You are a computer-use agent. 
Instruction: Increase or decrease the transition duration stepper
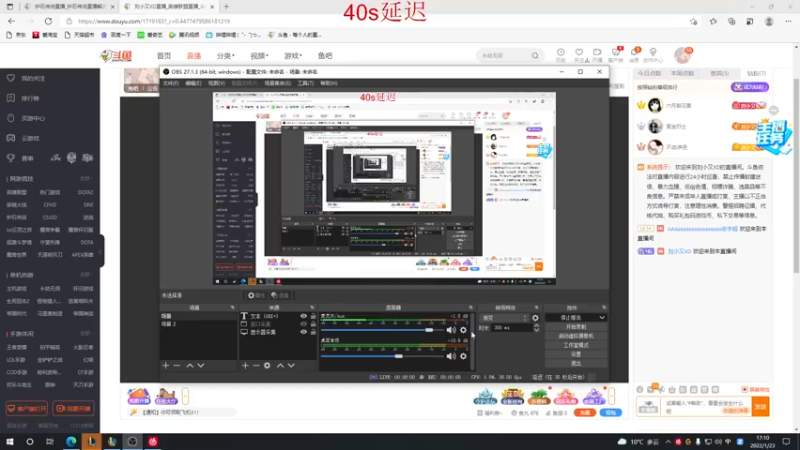pyautogui.click(x=536, y=328)
